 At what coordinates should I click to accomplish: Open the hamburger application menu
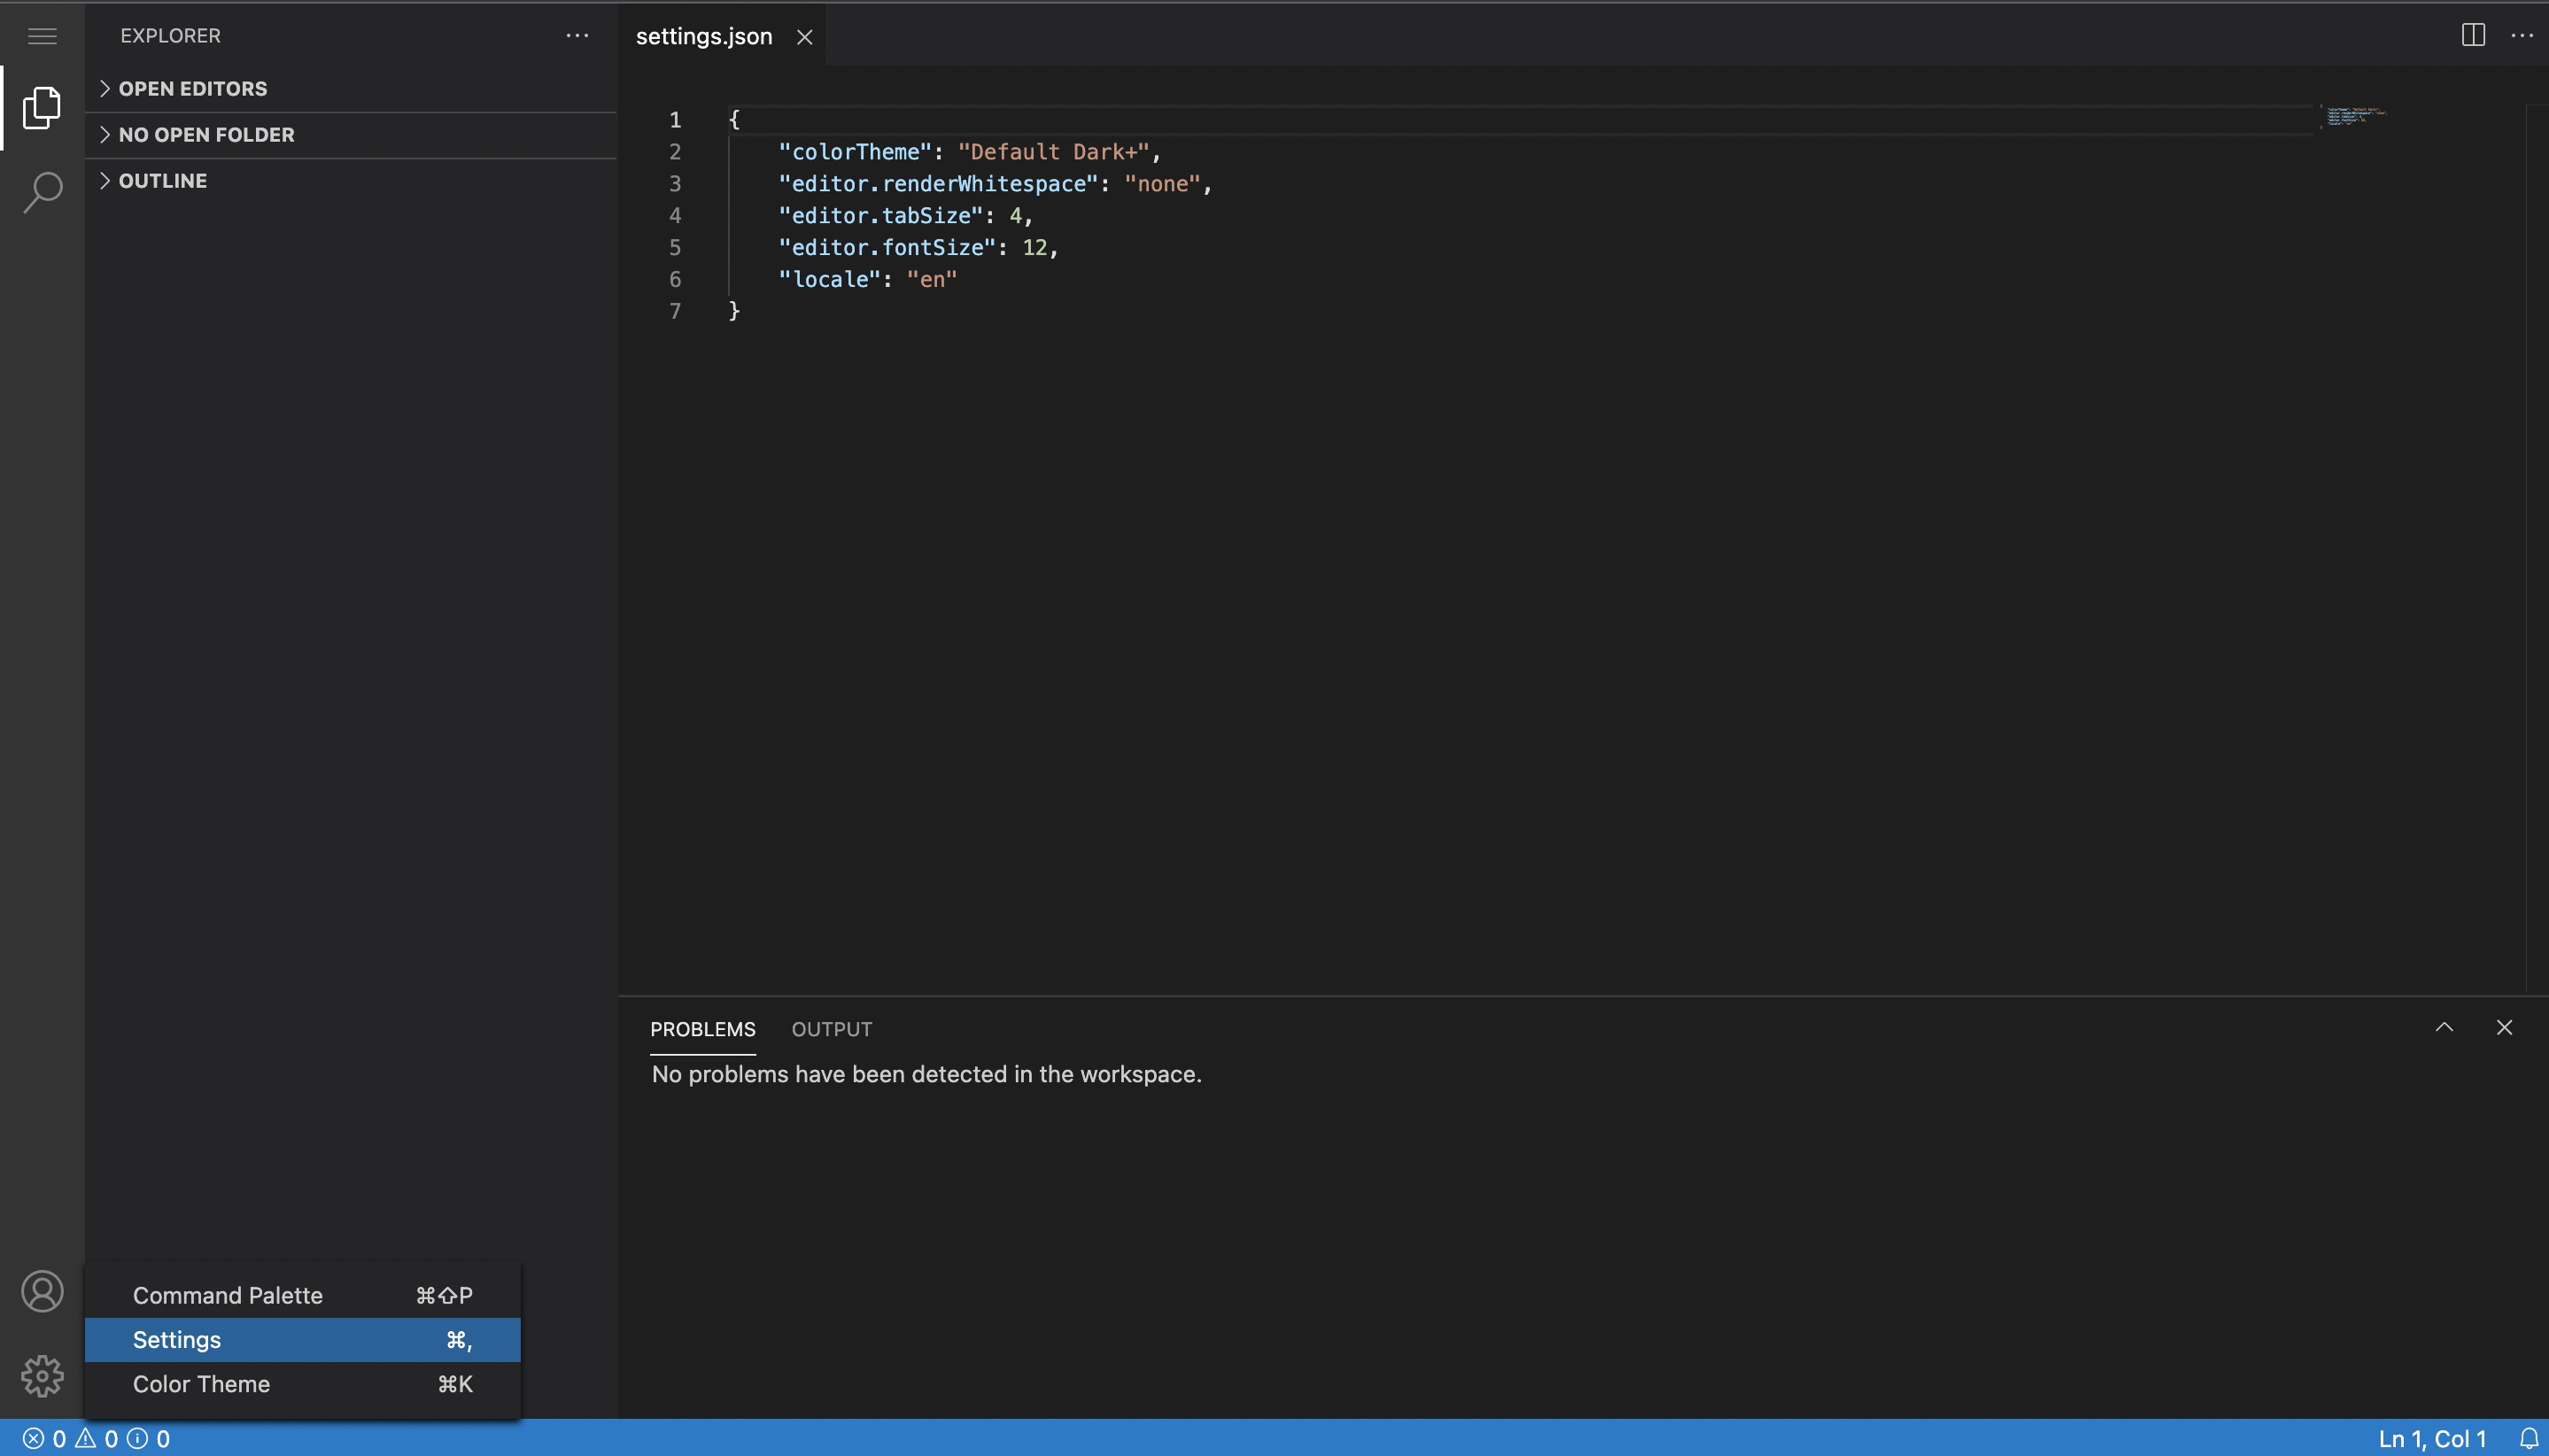pyautogui.click(x=42, y=36)
